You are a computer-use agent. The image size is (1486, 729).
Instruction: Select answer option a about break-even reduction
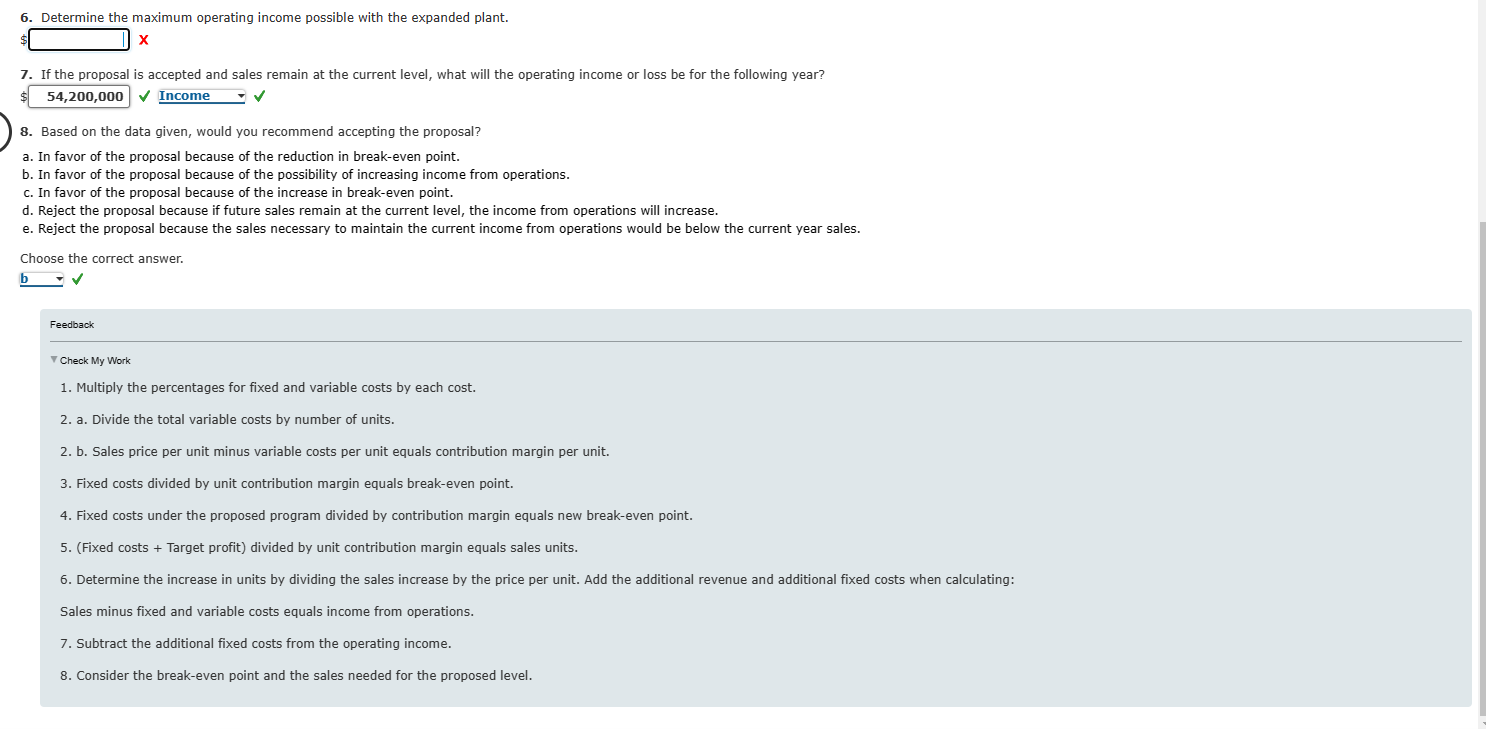[241, 156]
